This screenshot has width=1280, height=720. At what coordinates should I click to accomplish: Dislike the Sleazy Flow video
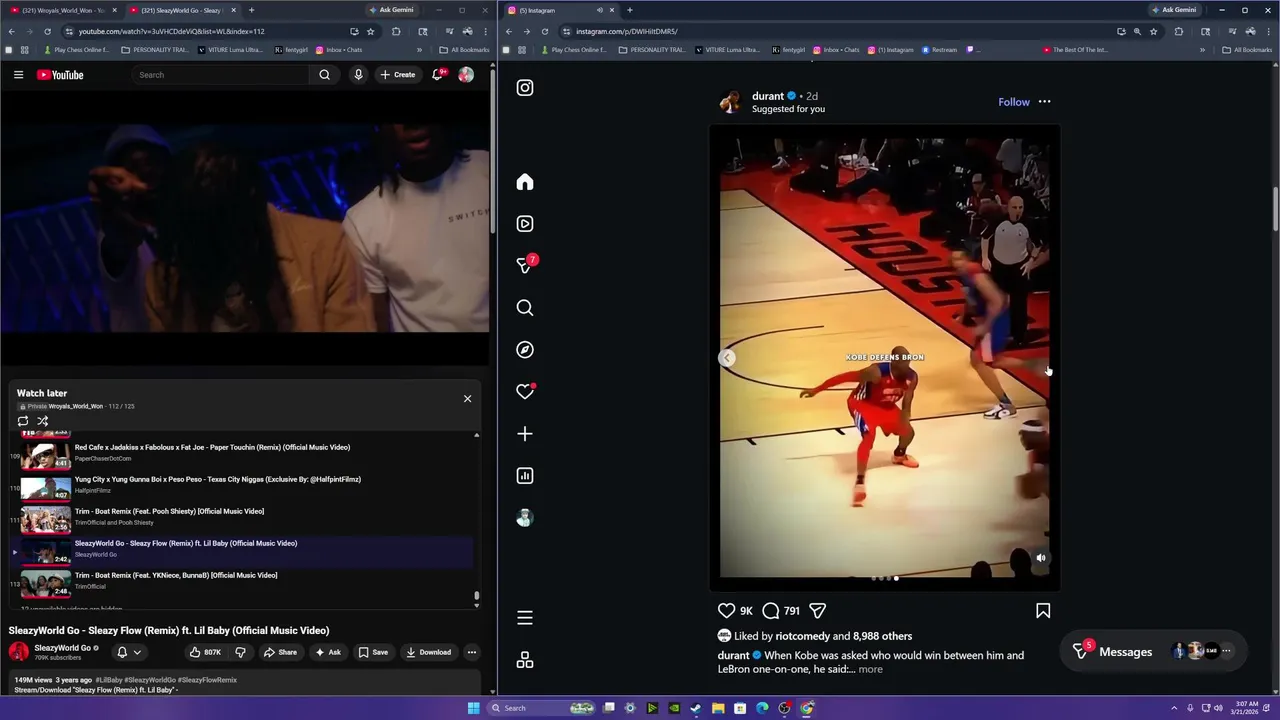coord(240,652)
